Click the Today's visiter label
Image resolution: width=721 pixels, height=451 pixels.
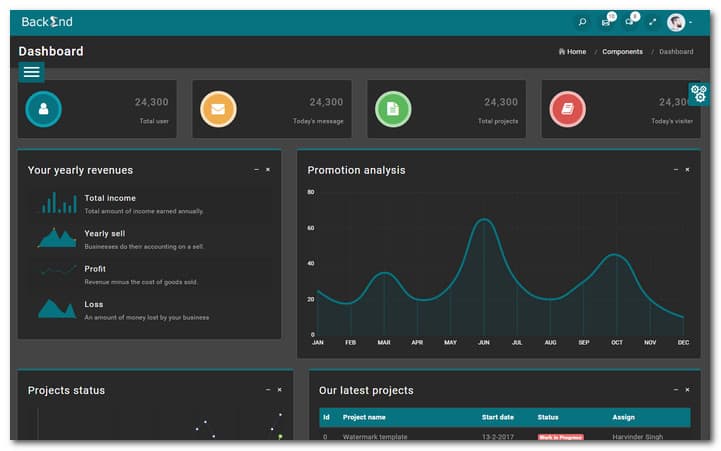click(672, 121)
